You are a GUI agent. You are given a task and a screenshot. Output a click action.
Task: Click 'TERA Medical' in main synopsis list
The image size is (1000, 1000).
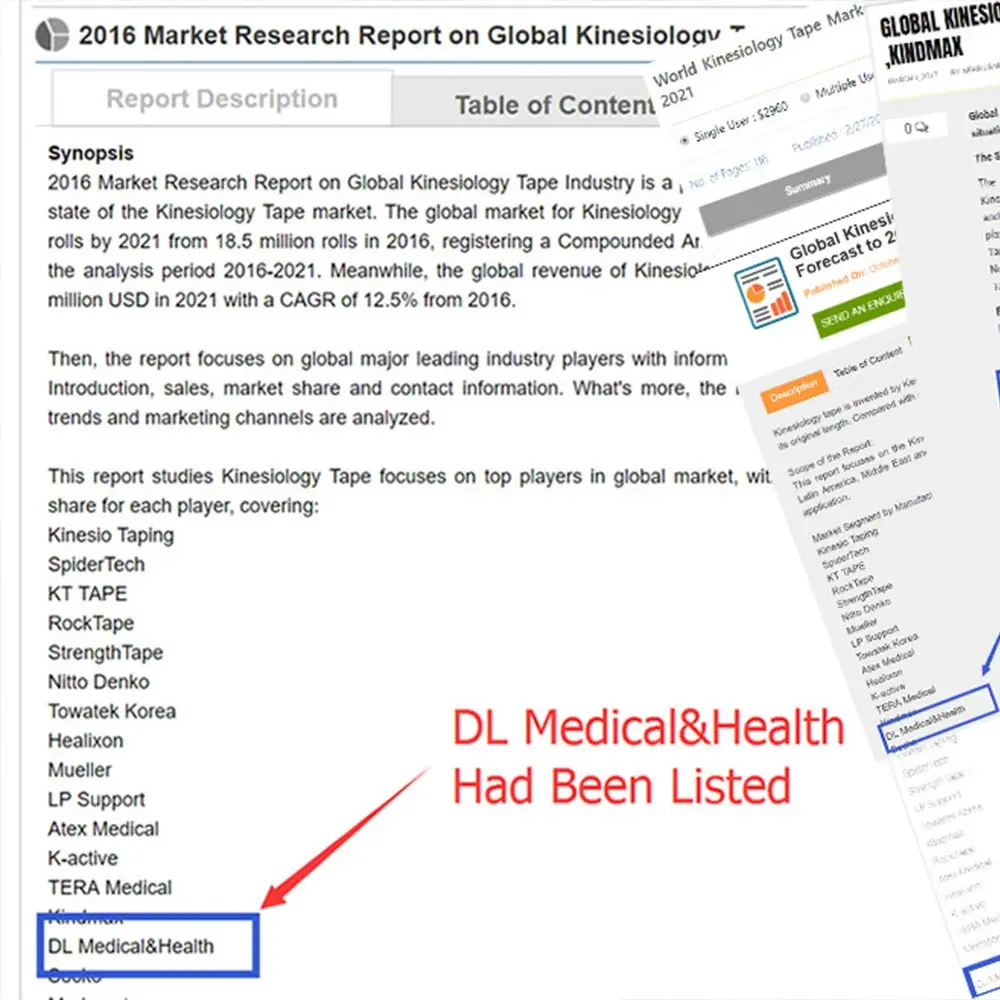click(110, 887)
